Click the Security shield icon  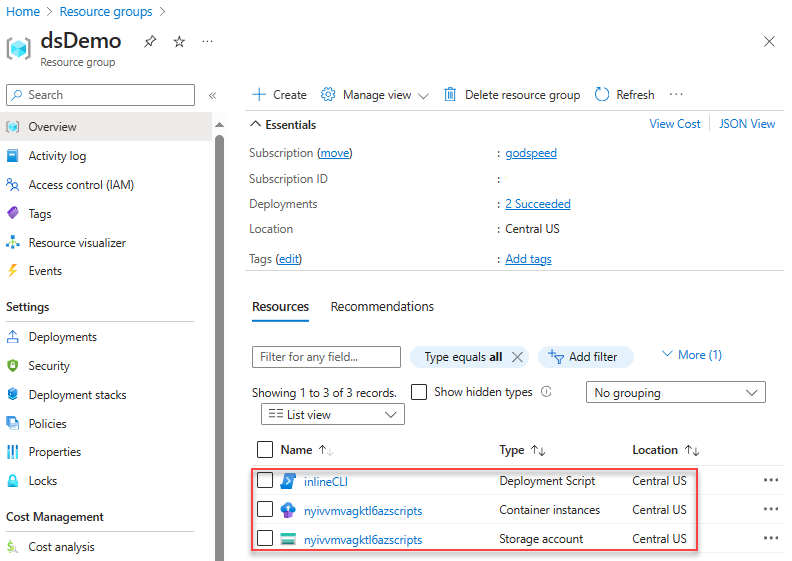(x=13, y=366)
